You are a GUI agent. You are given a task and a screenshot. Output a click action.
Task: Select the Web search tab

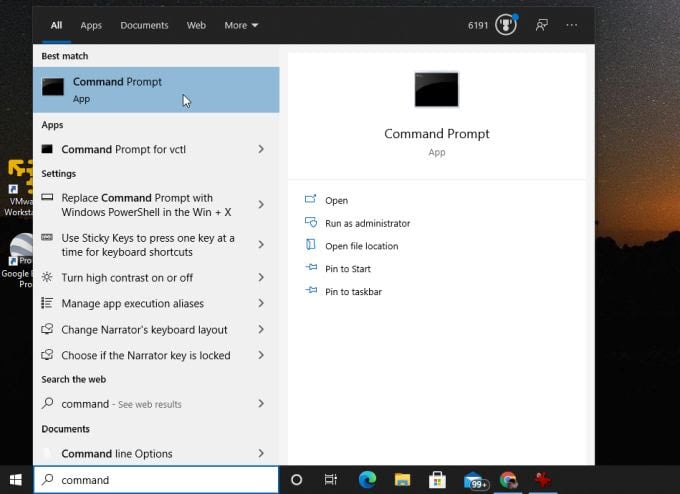196,25
